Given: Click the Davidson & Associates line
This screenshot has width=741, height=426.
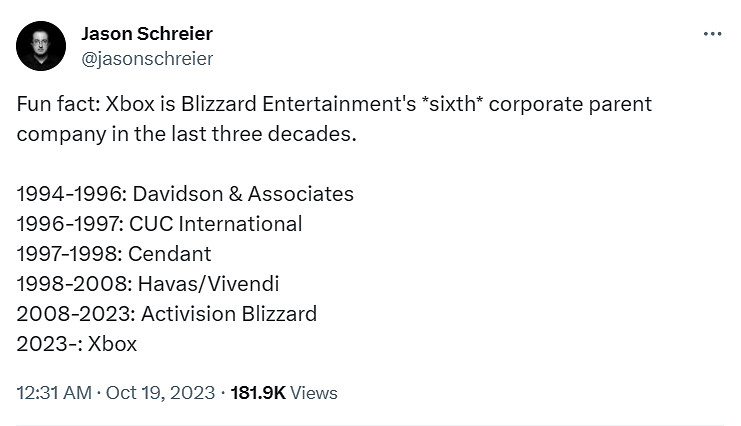Looking at the screenshot, I should point(185,193).
